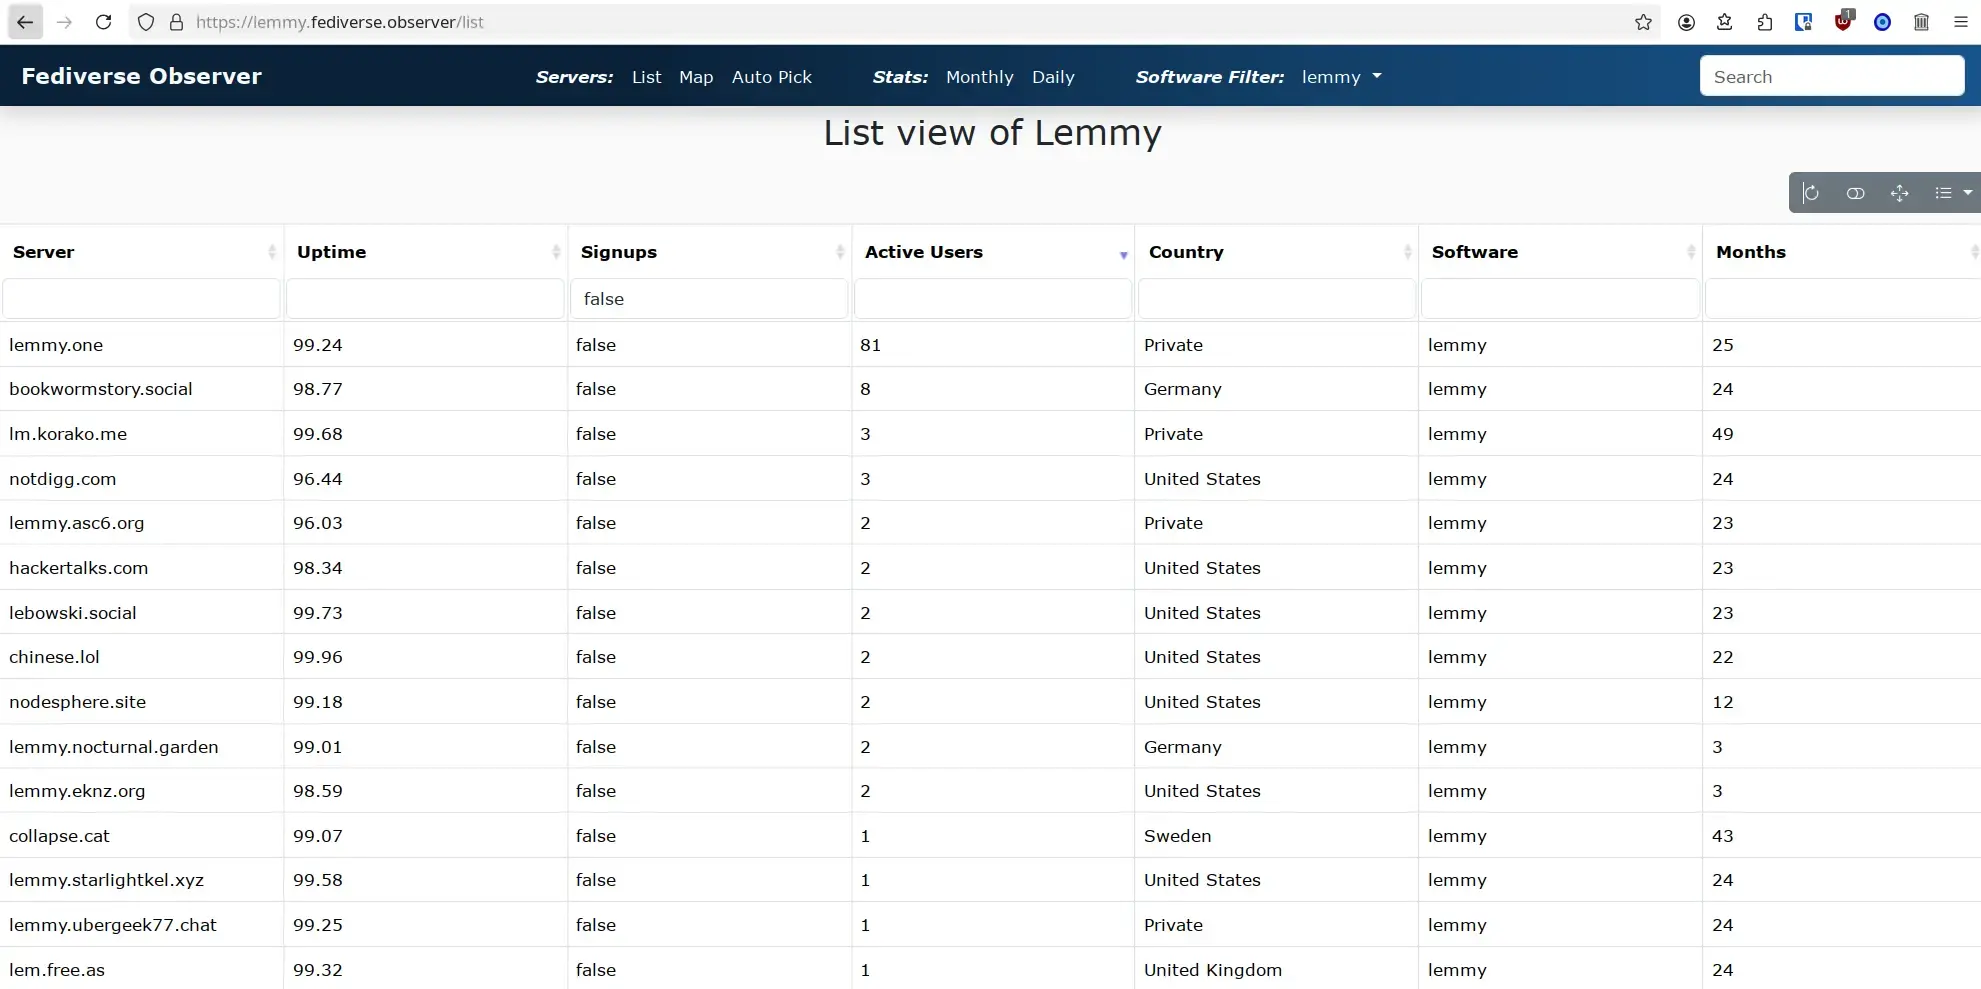Sort table by Uptime column

click(x=426, y=252)
